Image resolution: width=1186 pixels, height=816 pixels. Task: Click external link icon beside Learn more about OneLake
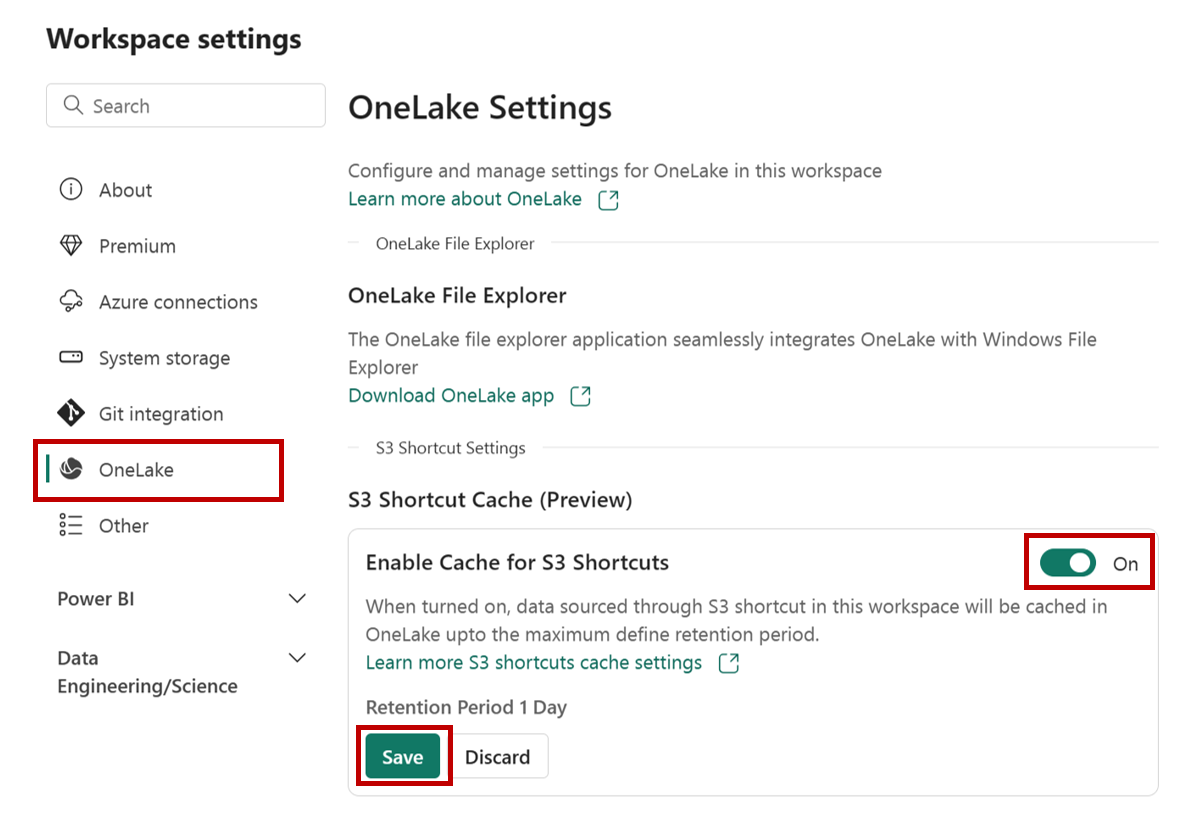pyautogui.click(x=608, y=200)
